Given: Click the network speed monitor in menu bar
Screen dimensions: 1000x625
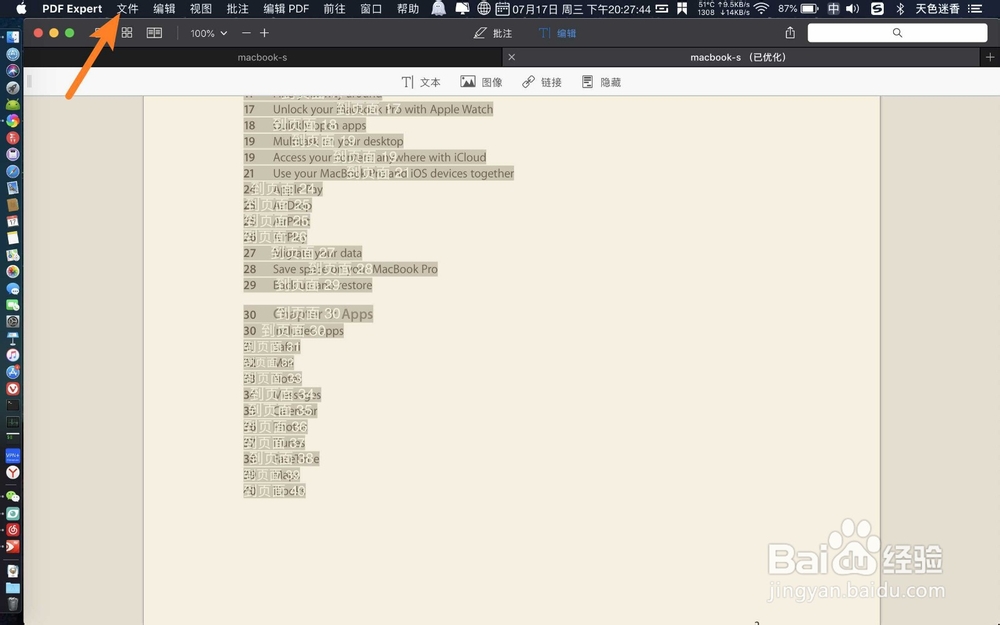Looking at the screenshot, I should pos(723,8).
